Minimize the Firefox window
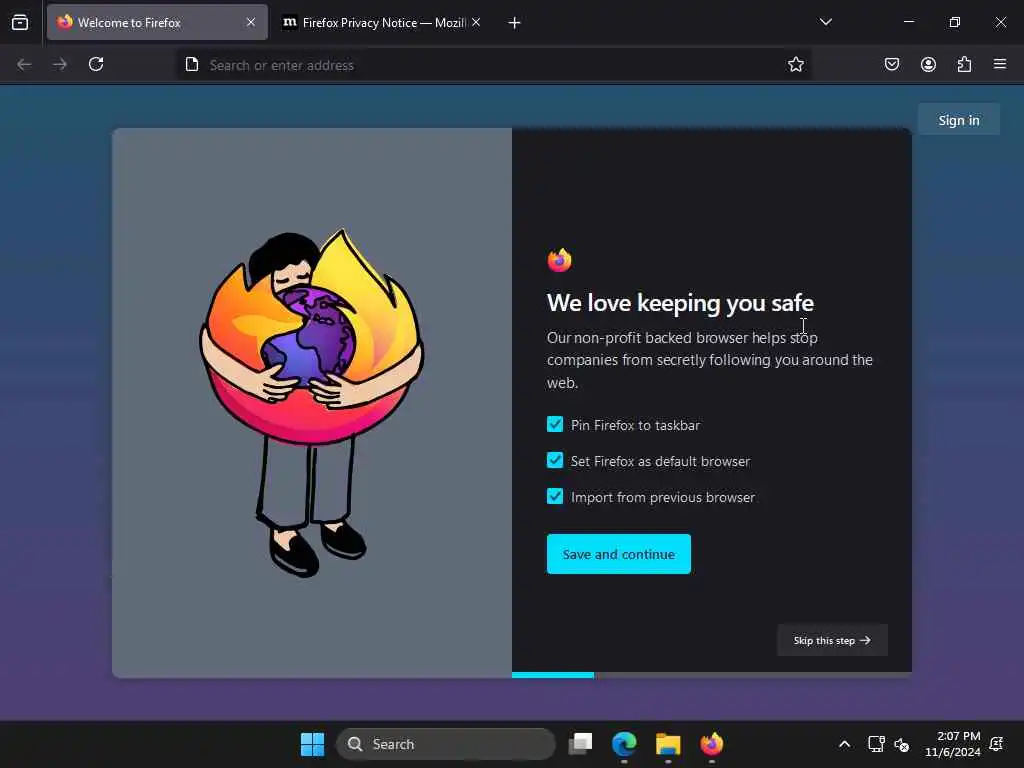 tap(908, 22)
